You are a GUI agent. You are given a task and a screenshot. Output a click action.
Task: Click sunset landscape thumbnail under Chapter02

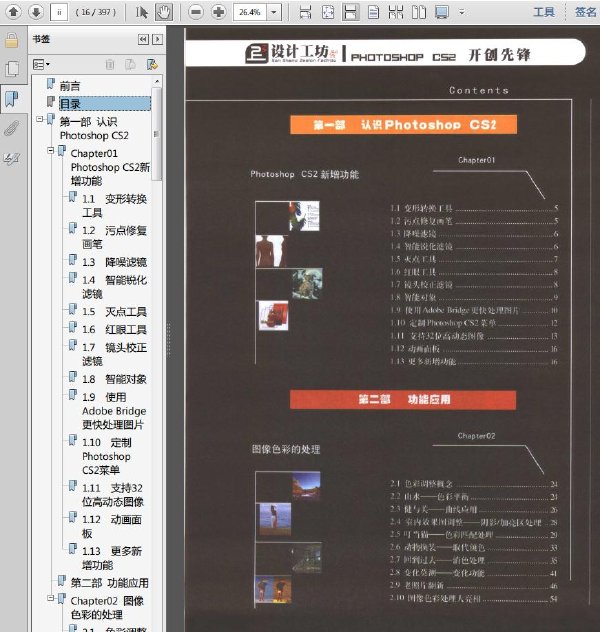[306, 486]
